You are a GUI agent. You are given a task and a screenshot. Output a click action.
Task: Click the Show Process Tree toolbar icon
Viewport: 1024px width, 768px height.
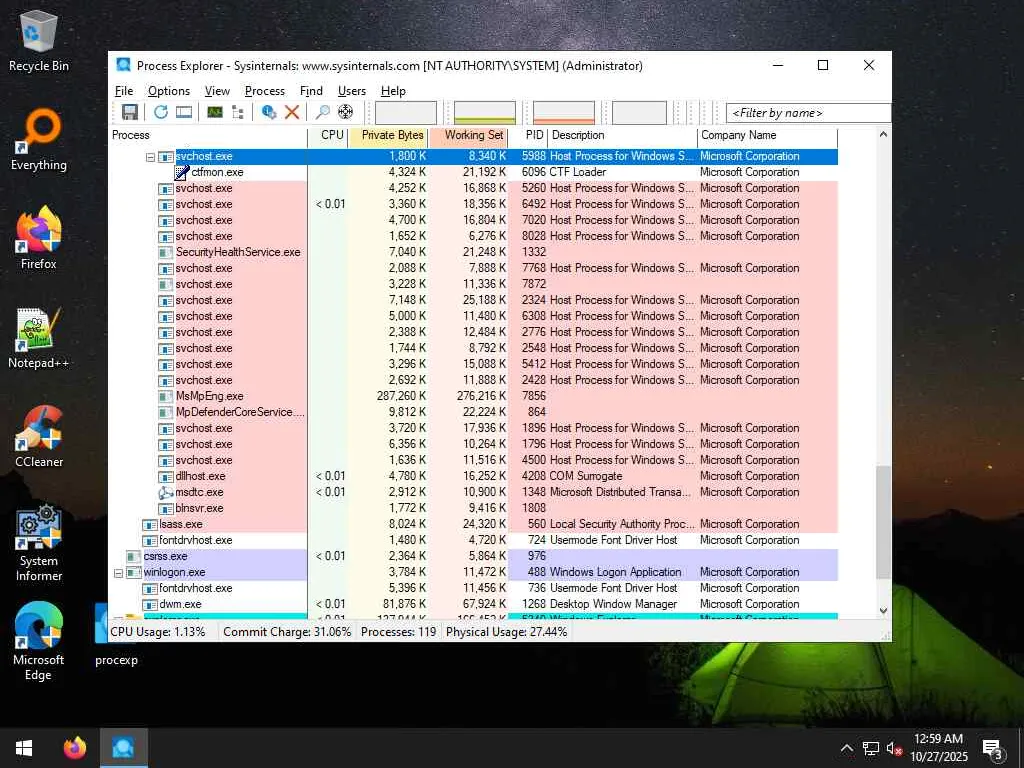click(238, 112)
